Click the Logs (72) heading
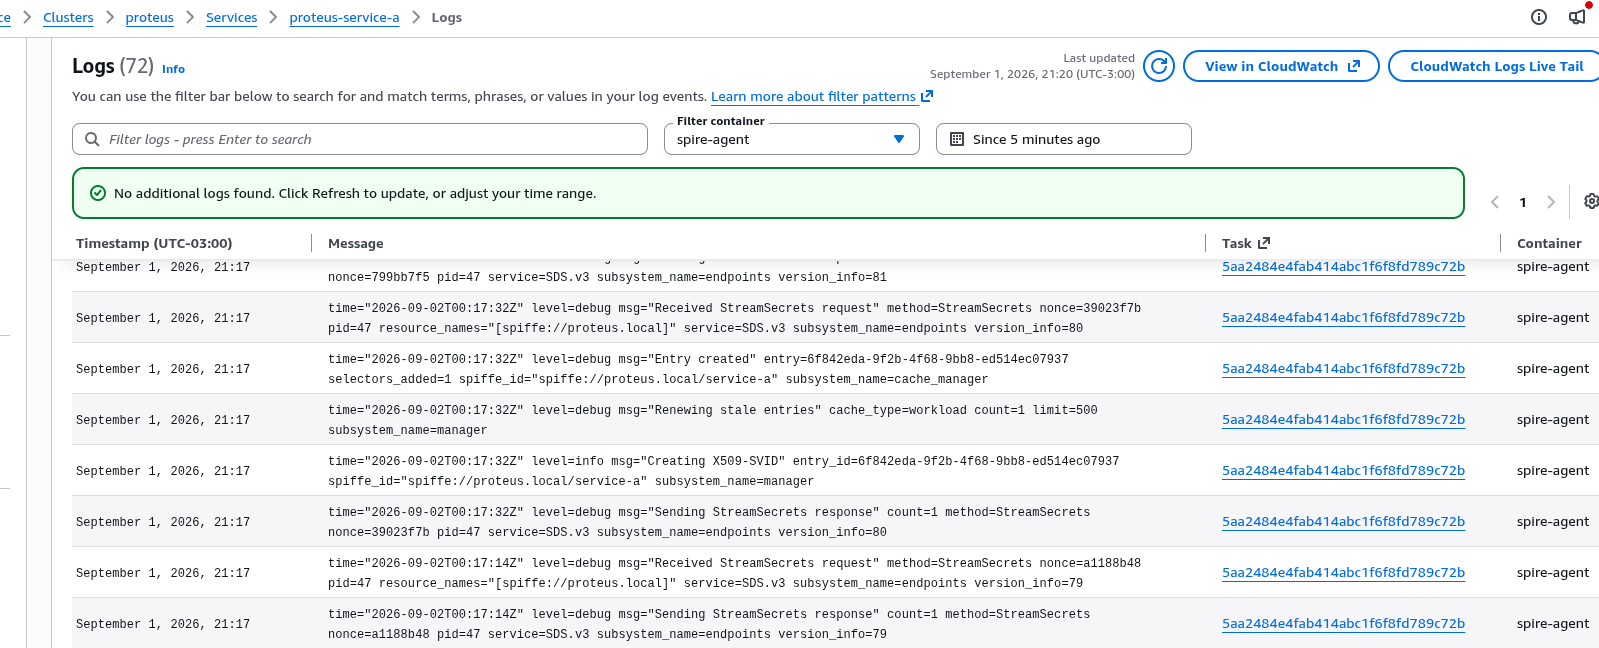Screen dimensions: 1599x648 pos(113,66)
